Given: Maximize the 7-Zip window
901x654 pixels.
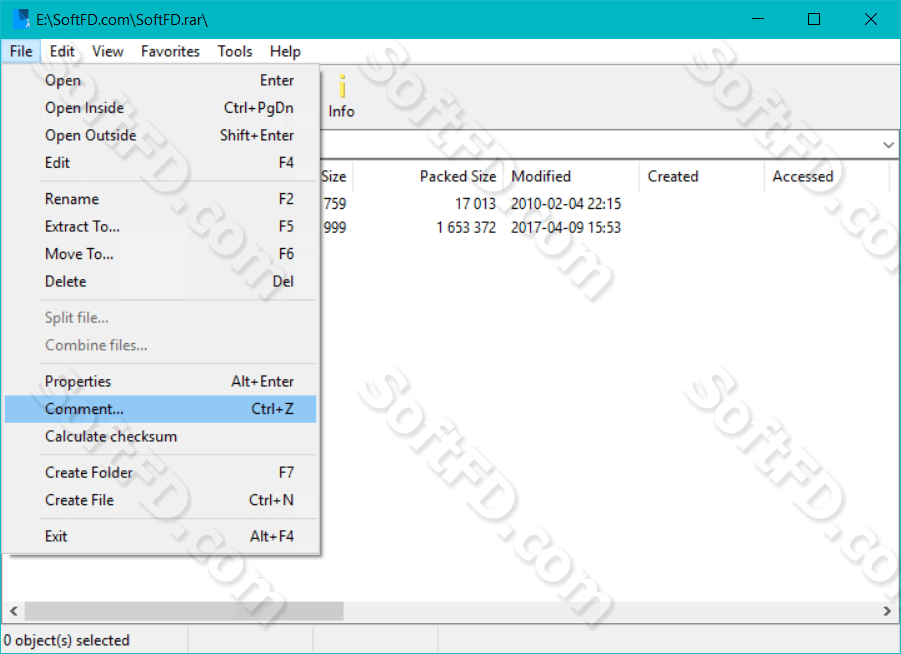Looking at the screenshot, I should click(x=814, y=19).
